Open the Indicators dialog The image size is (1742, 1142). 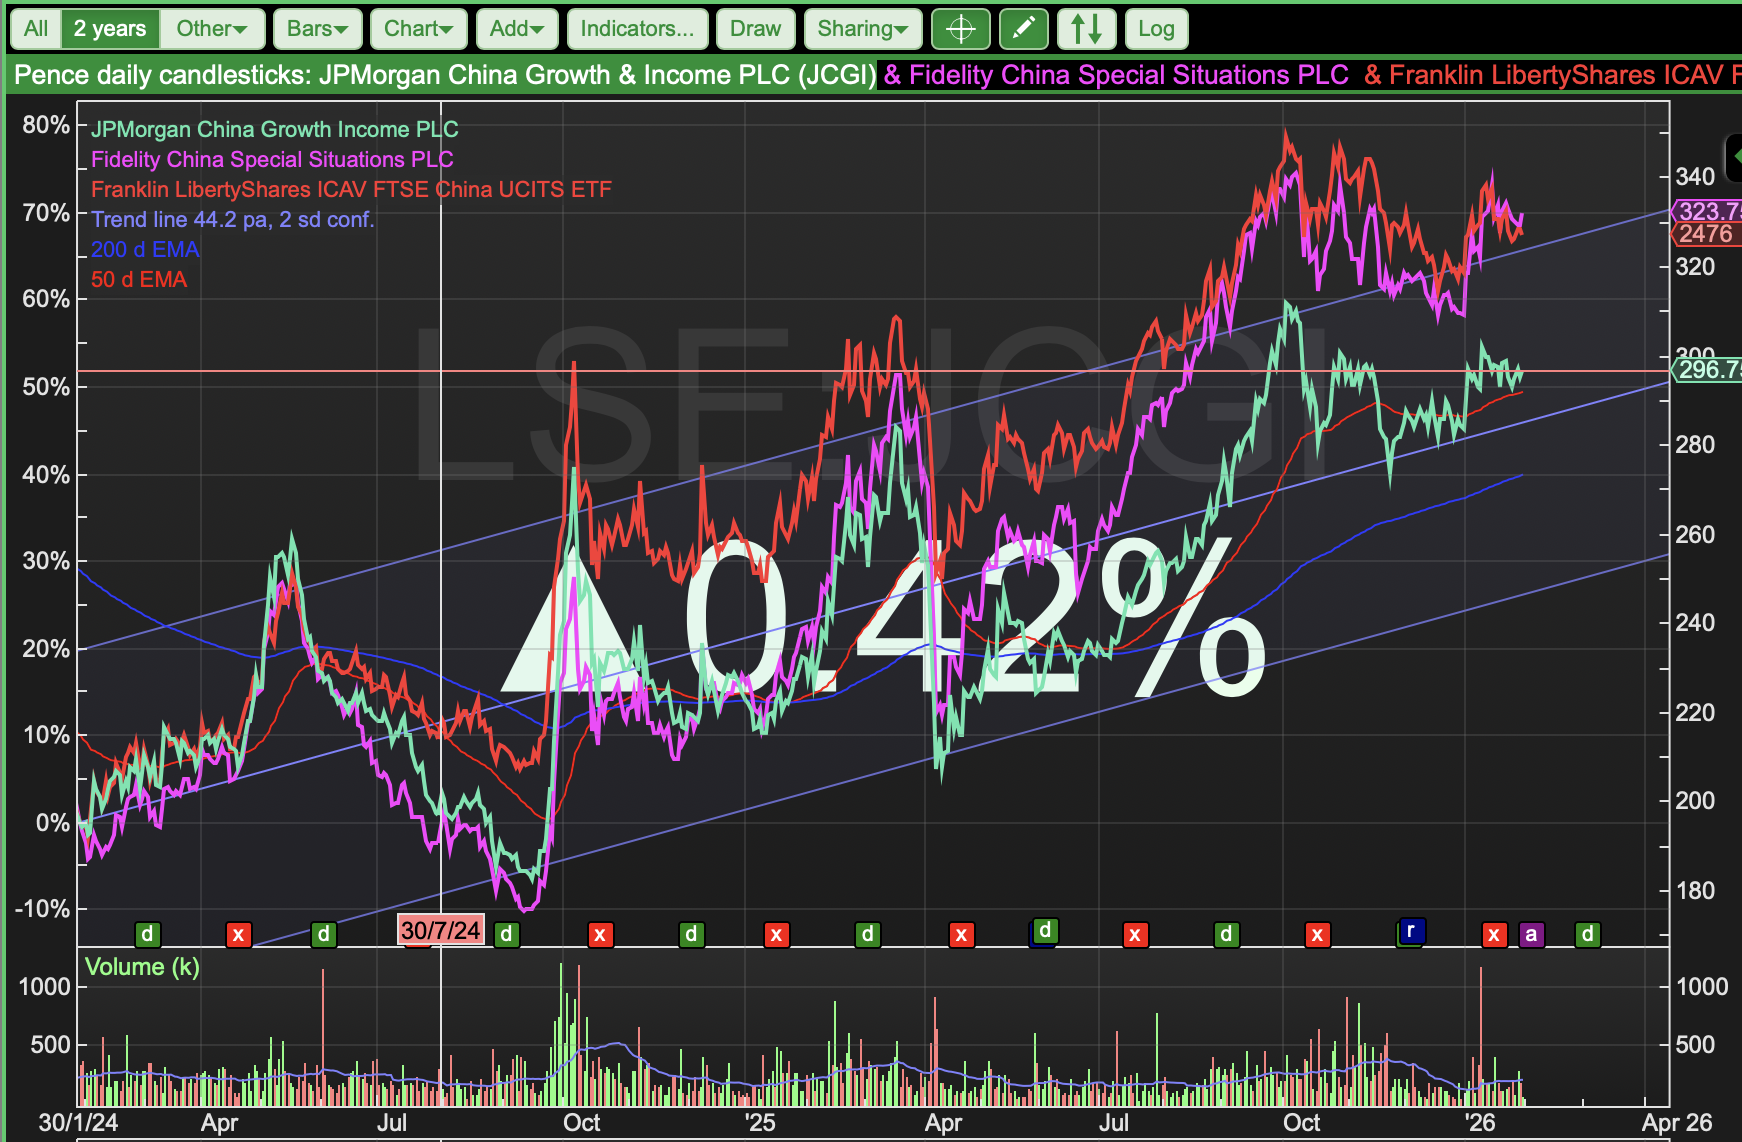coord(637,29)
